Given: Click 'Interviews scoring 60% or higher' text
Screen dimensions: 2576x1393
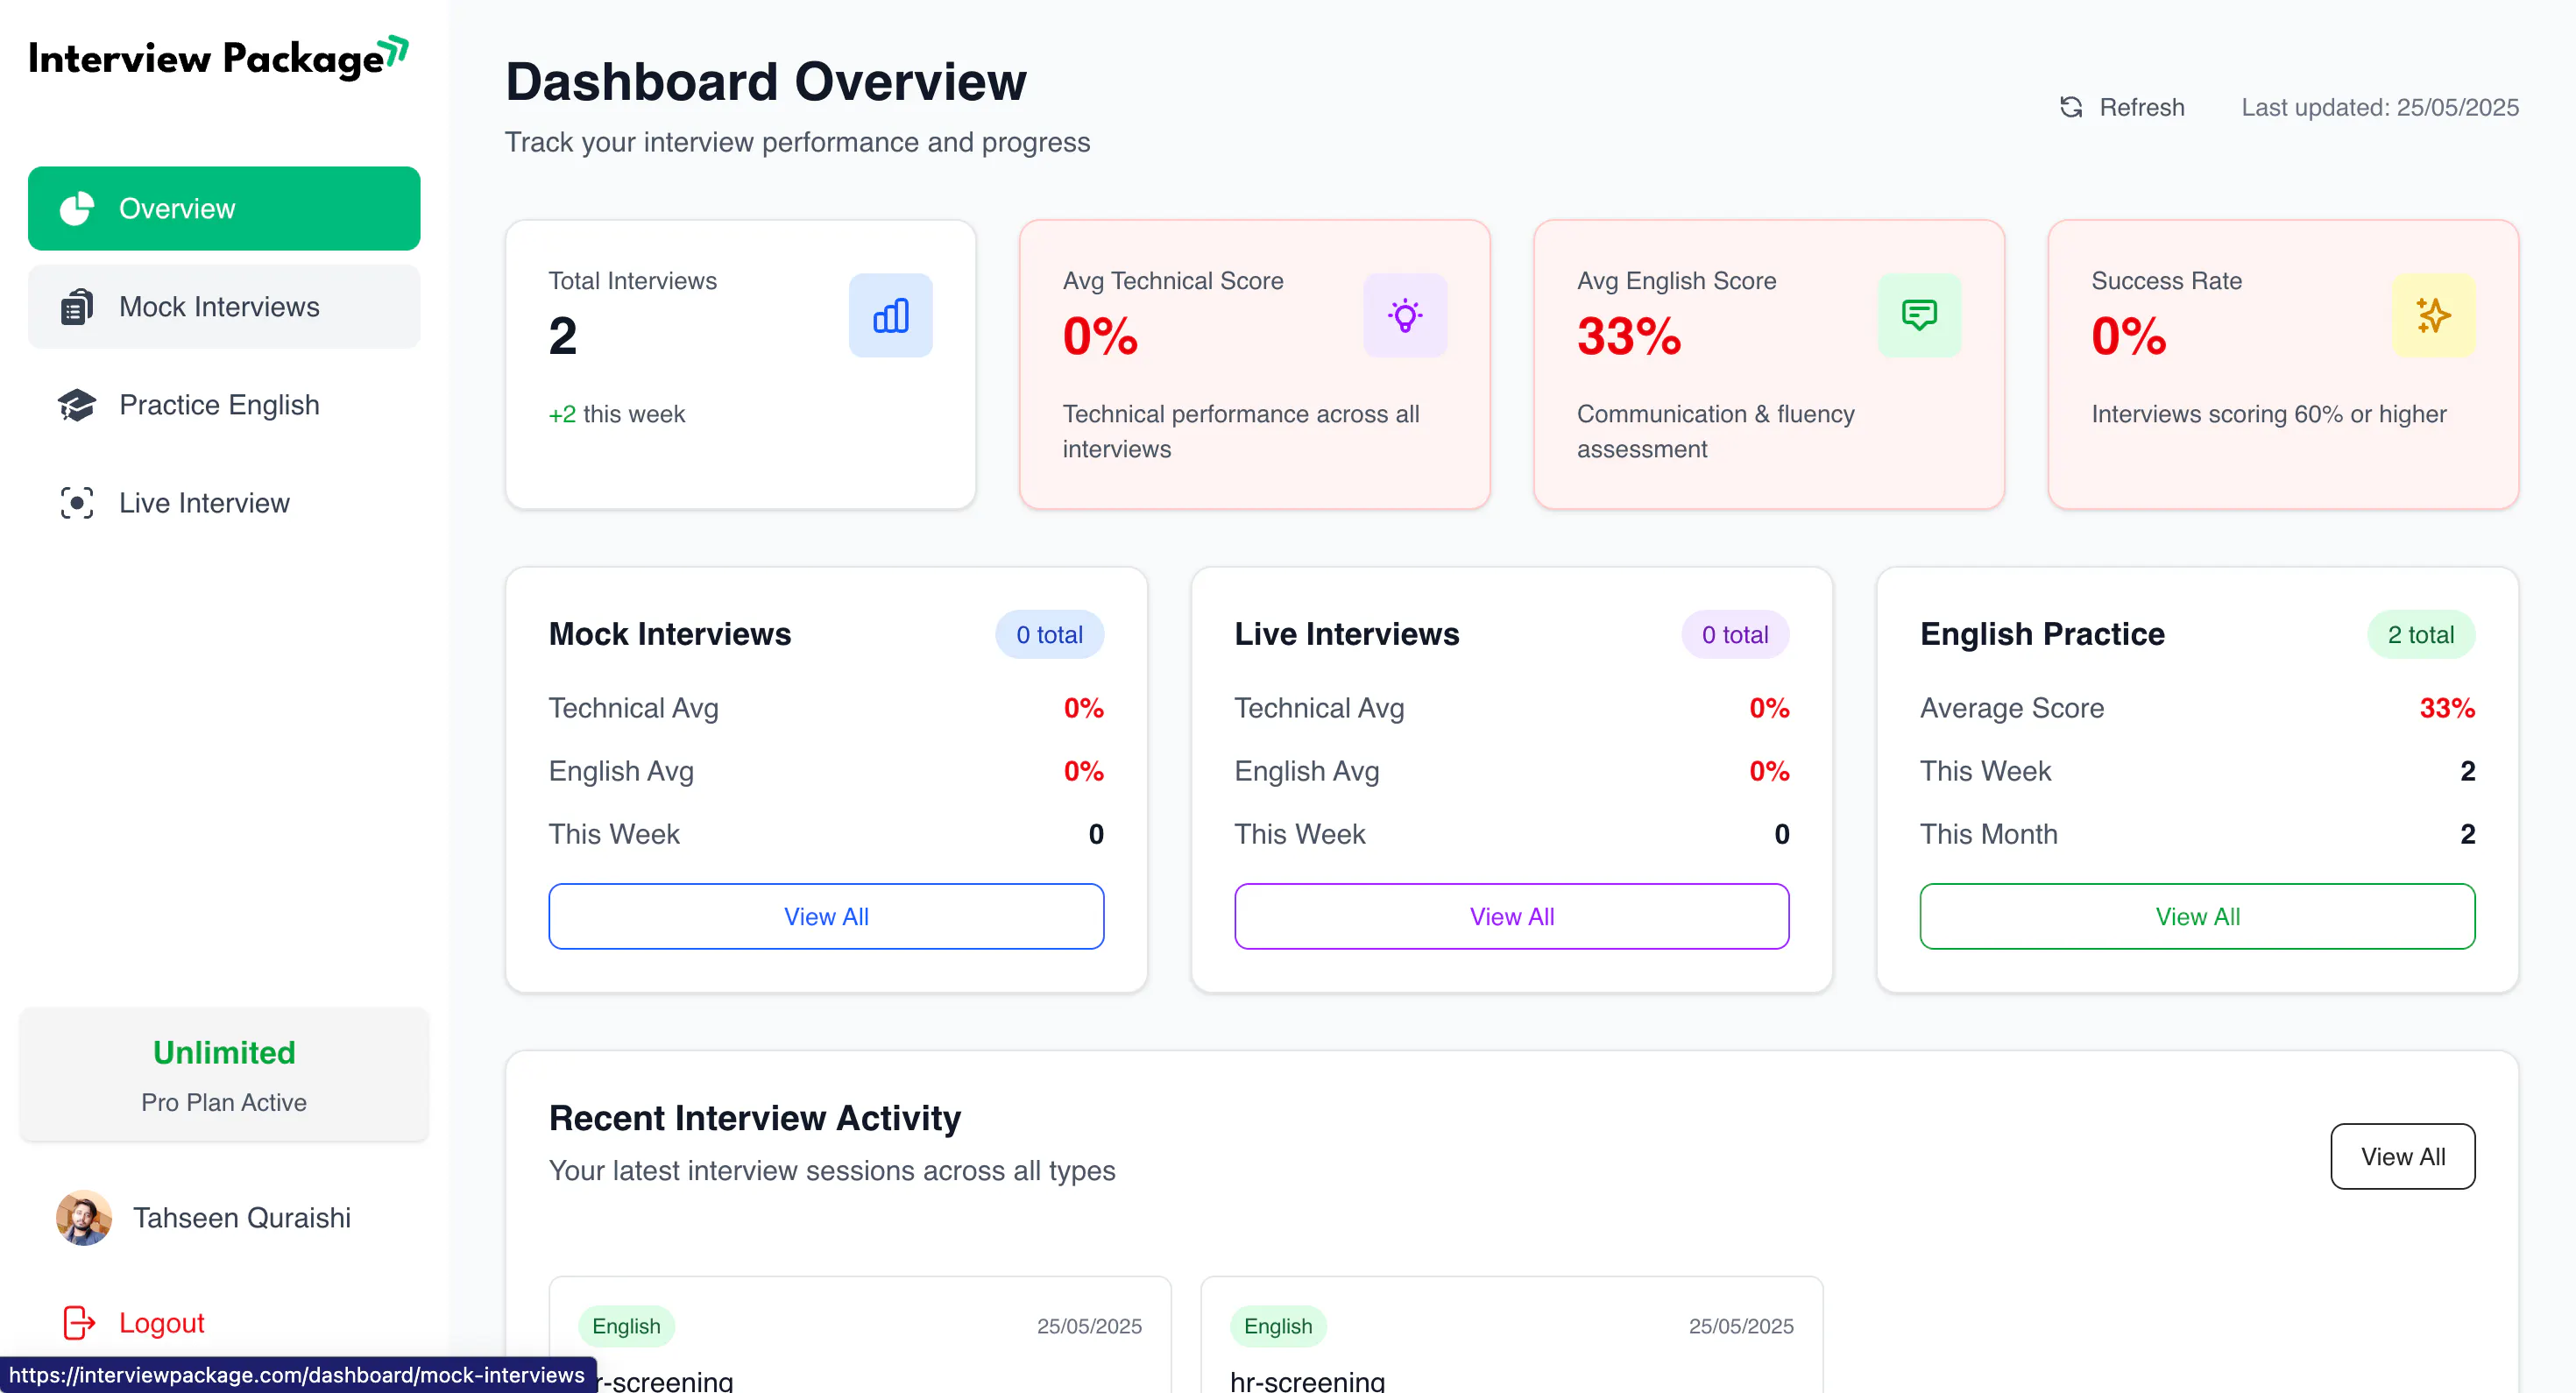Looking at the screenshot, I should pos(2269,414).
